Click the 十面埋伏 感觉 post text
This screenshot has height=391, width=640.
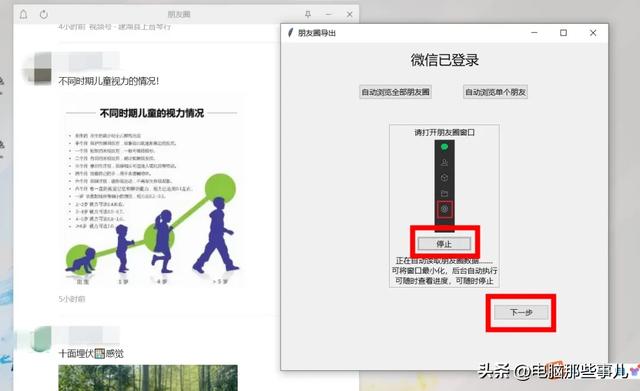pos(91,353)
